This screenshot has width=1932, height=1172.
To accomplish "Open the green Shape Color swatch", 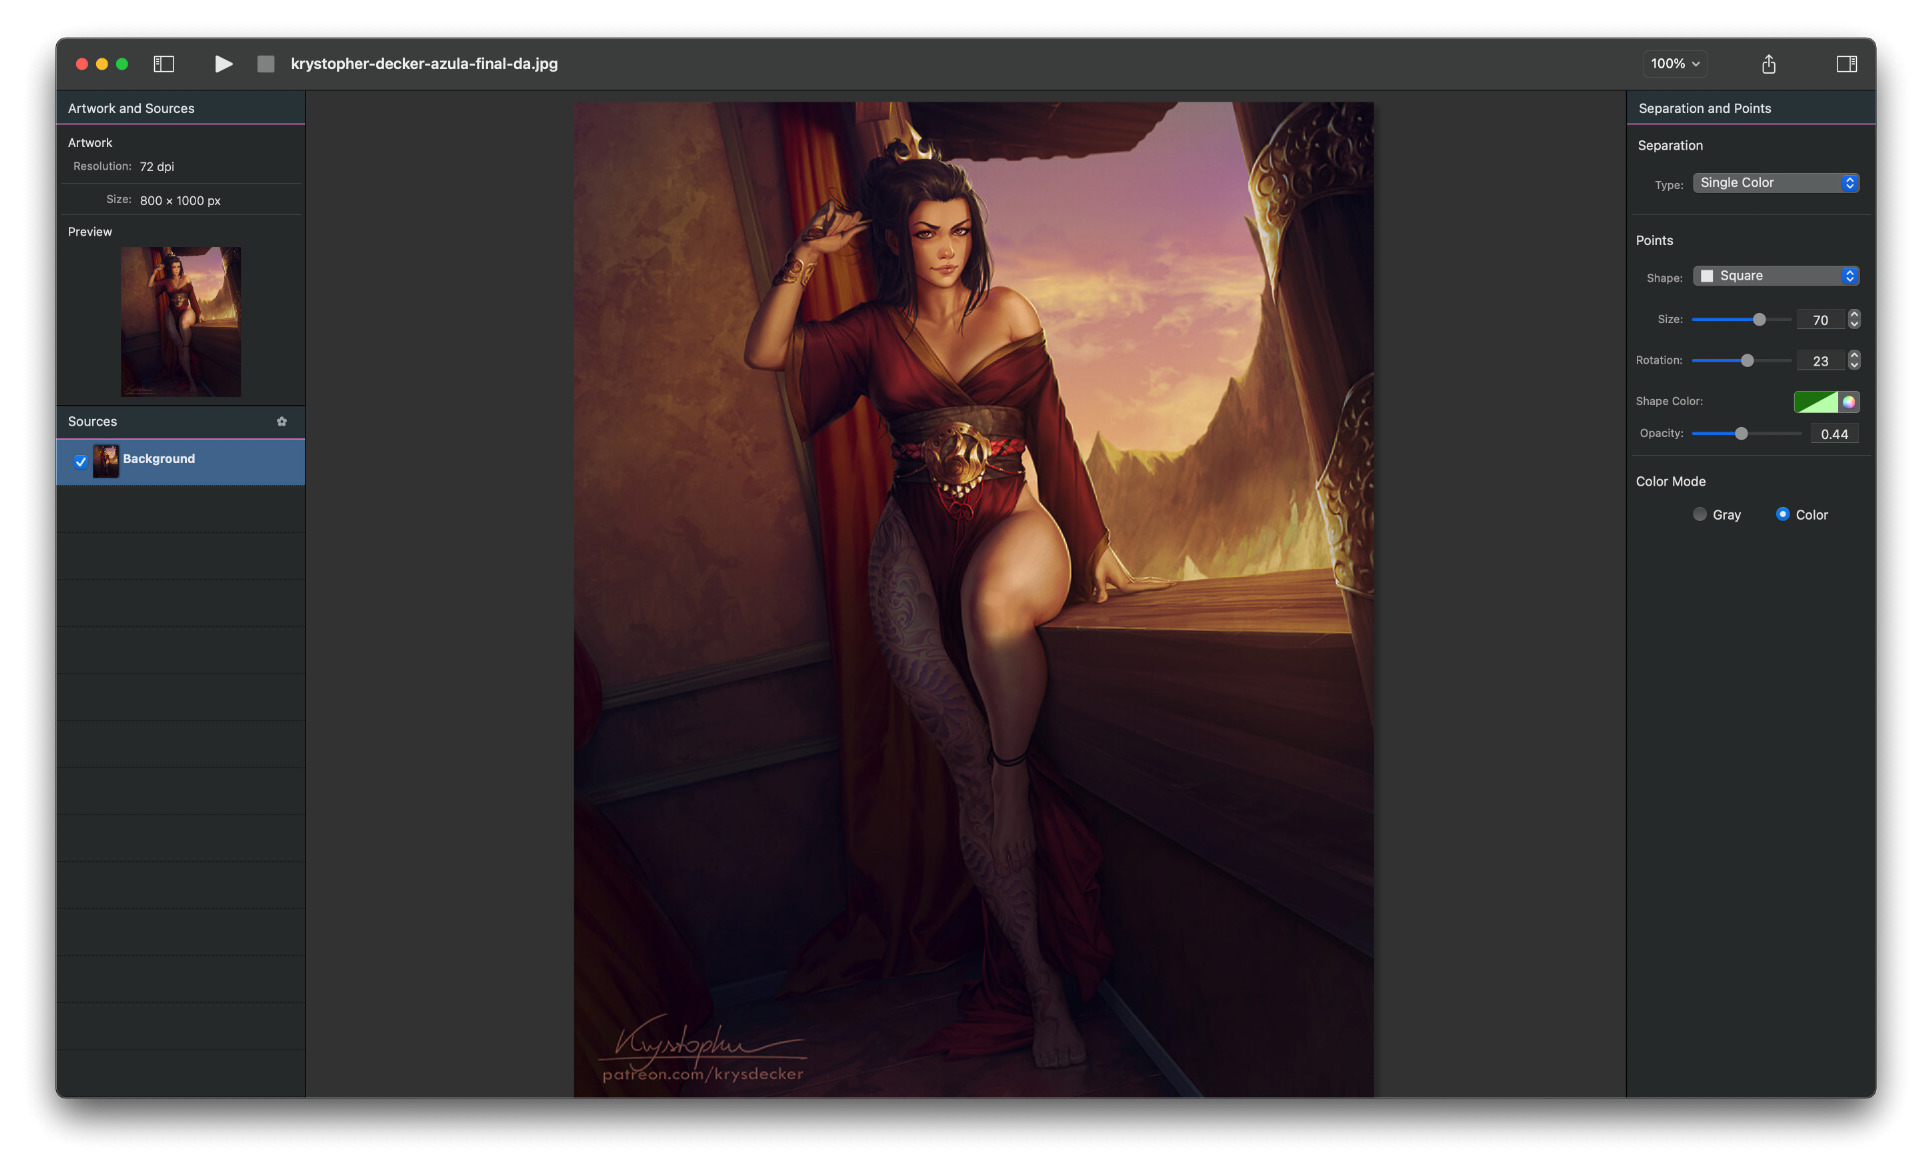I will [x=1816, y=402].
